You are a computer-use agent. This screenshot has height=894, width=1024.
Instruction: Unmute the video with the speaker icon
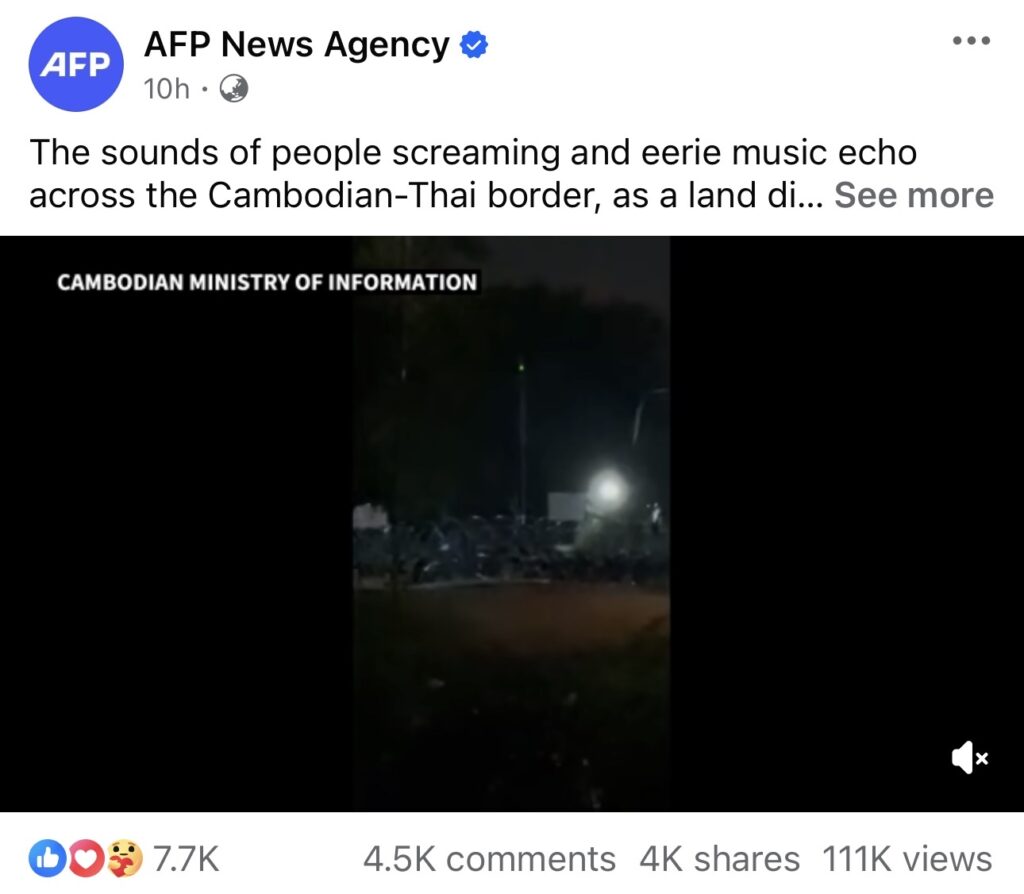point(970,758)
